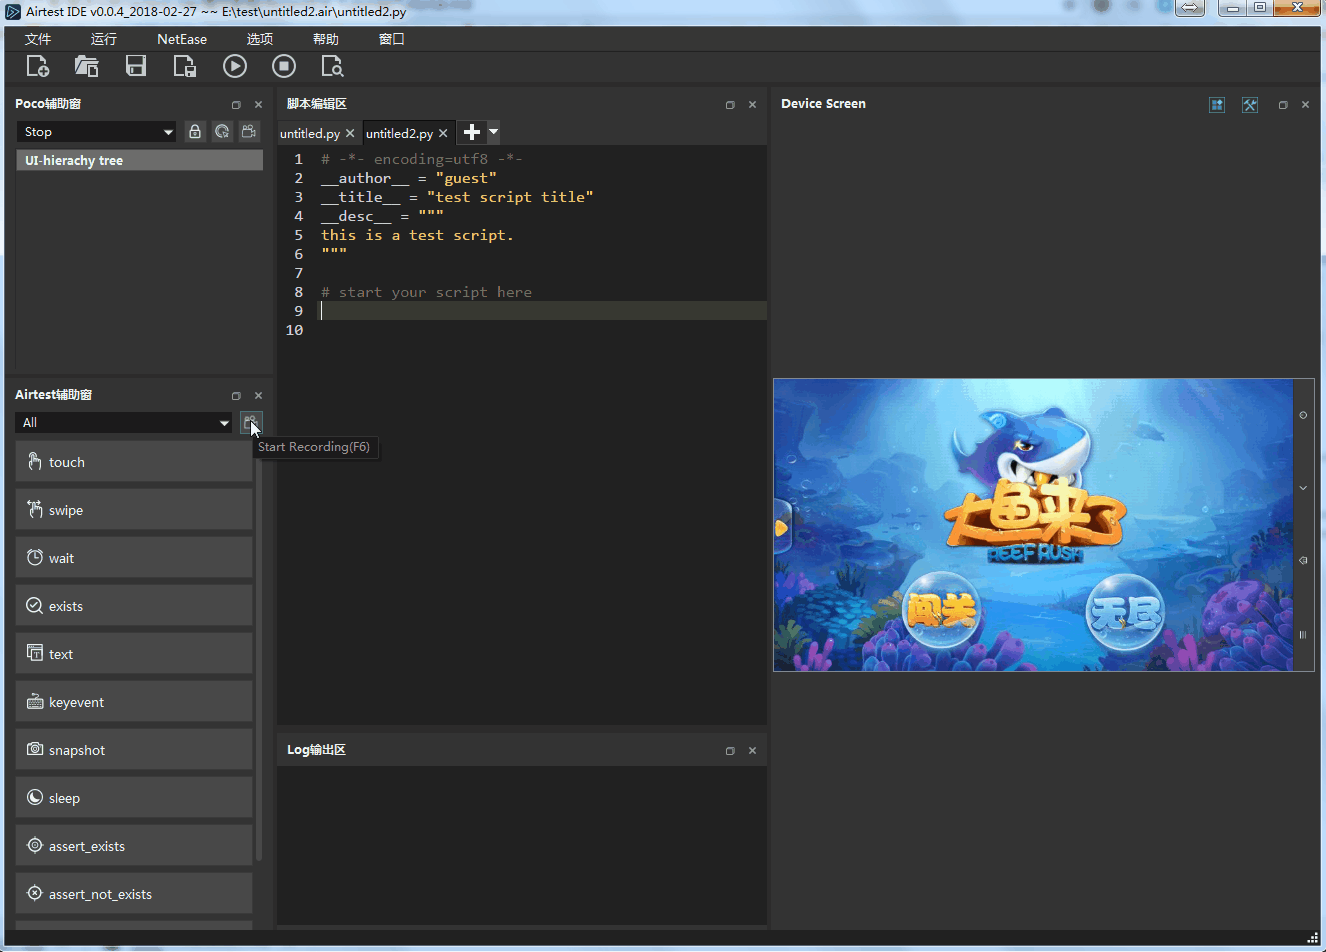Screen dimensions: 1326x952
Task: Open the 帮助 menu
Action: [x=326, y=39]
